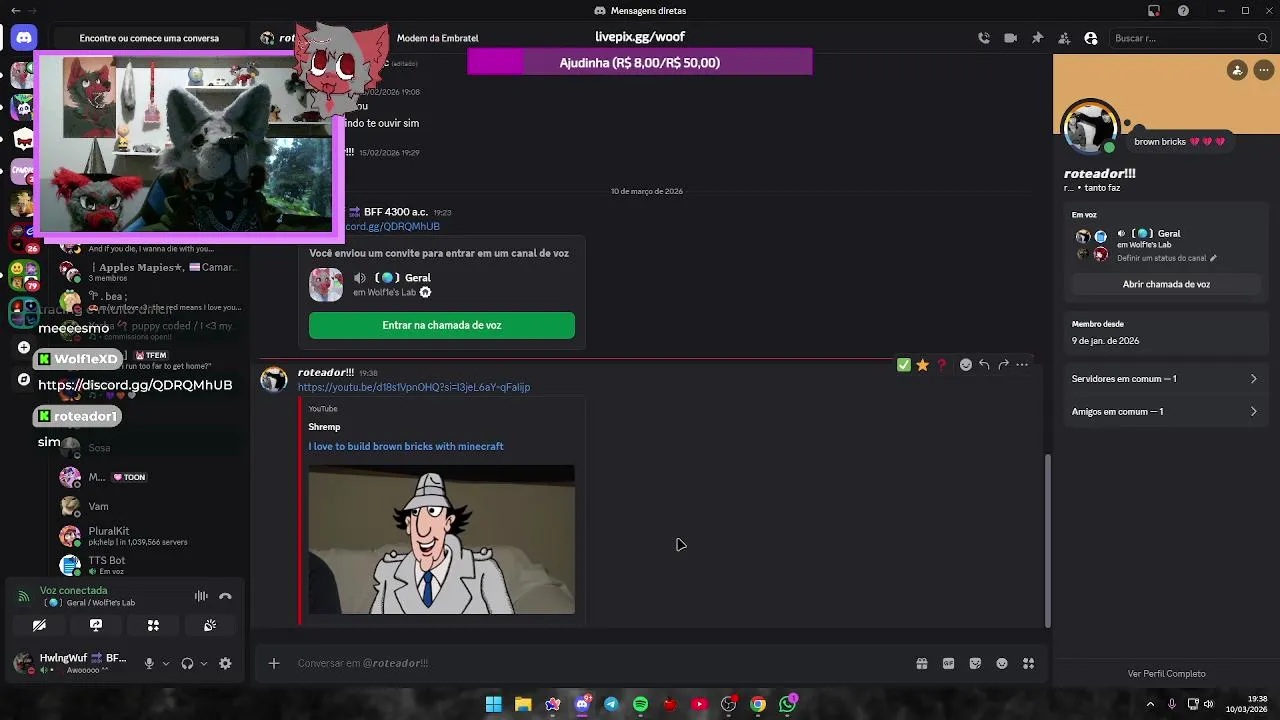The image size is (1280, 720).
Task: Click Shremp channel name in embed
Action: click(324, 427)
